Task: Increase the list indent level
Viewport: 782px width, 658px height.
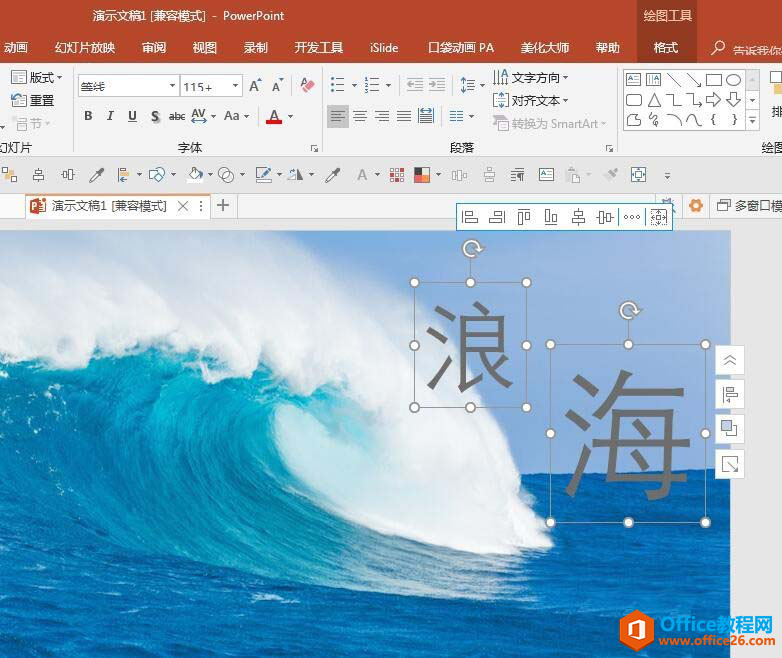Action: 437,85
